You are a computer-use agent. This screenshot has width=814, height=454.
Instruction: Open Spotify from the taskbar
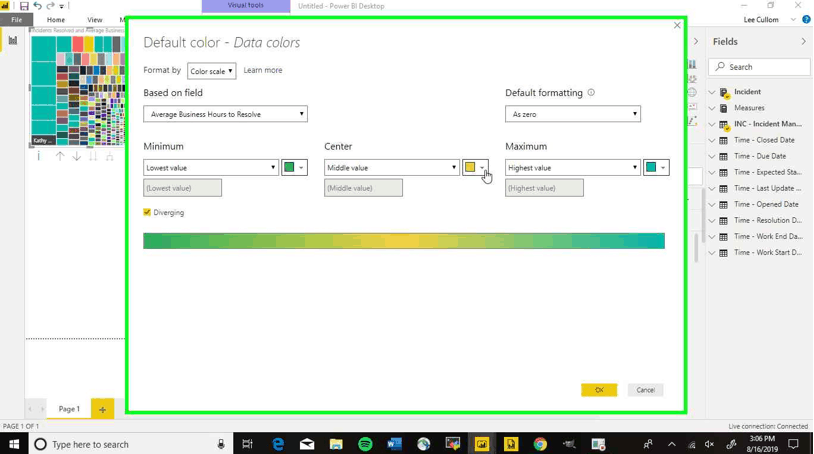[365, 444]
